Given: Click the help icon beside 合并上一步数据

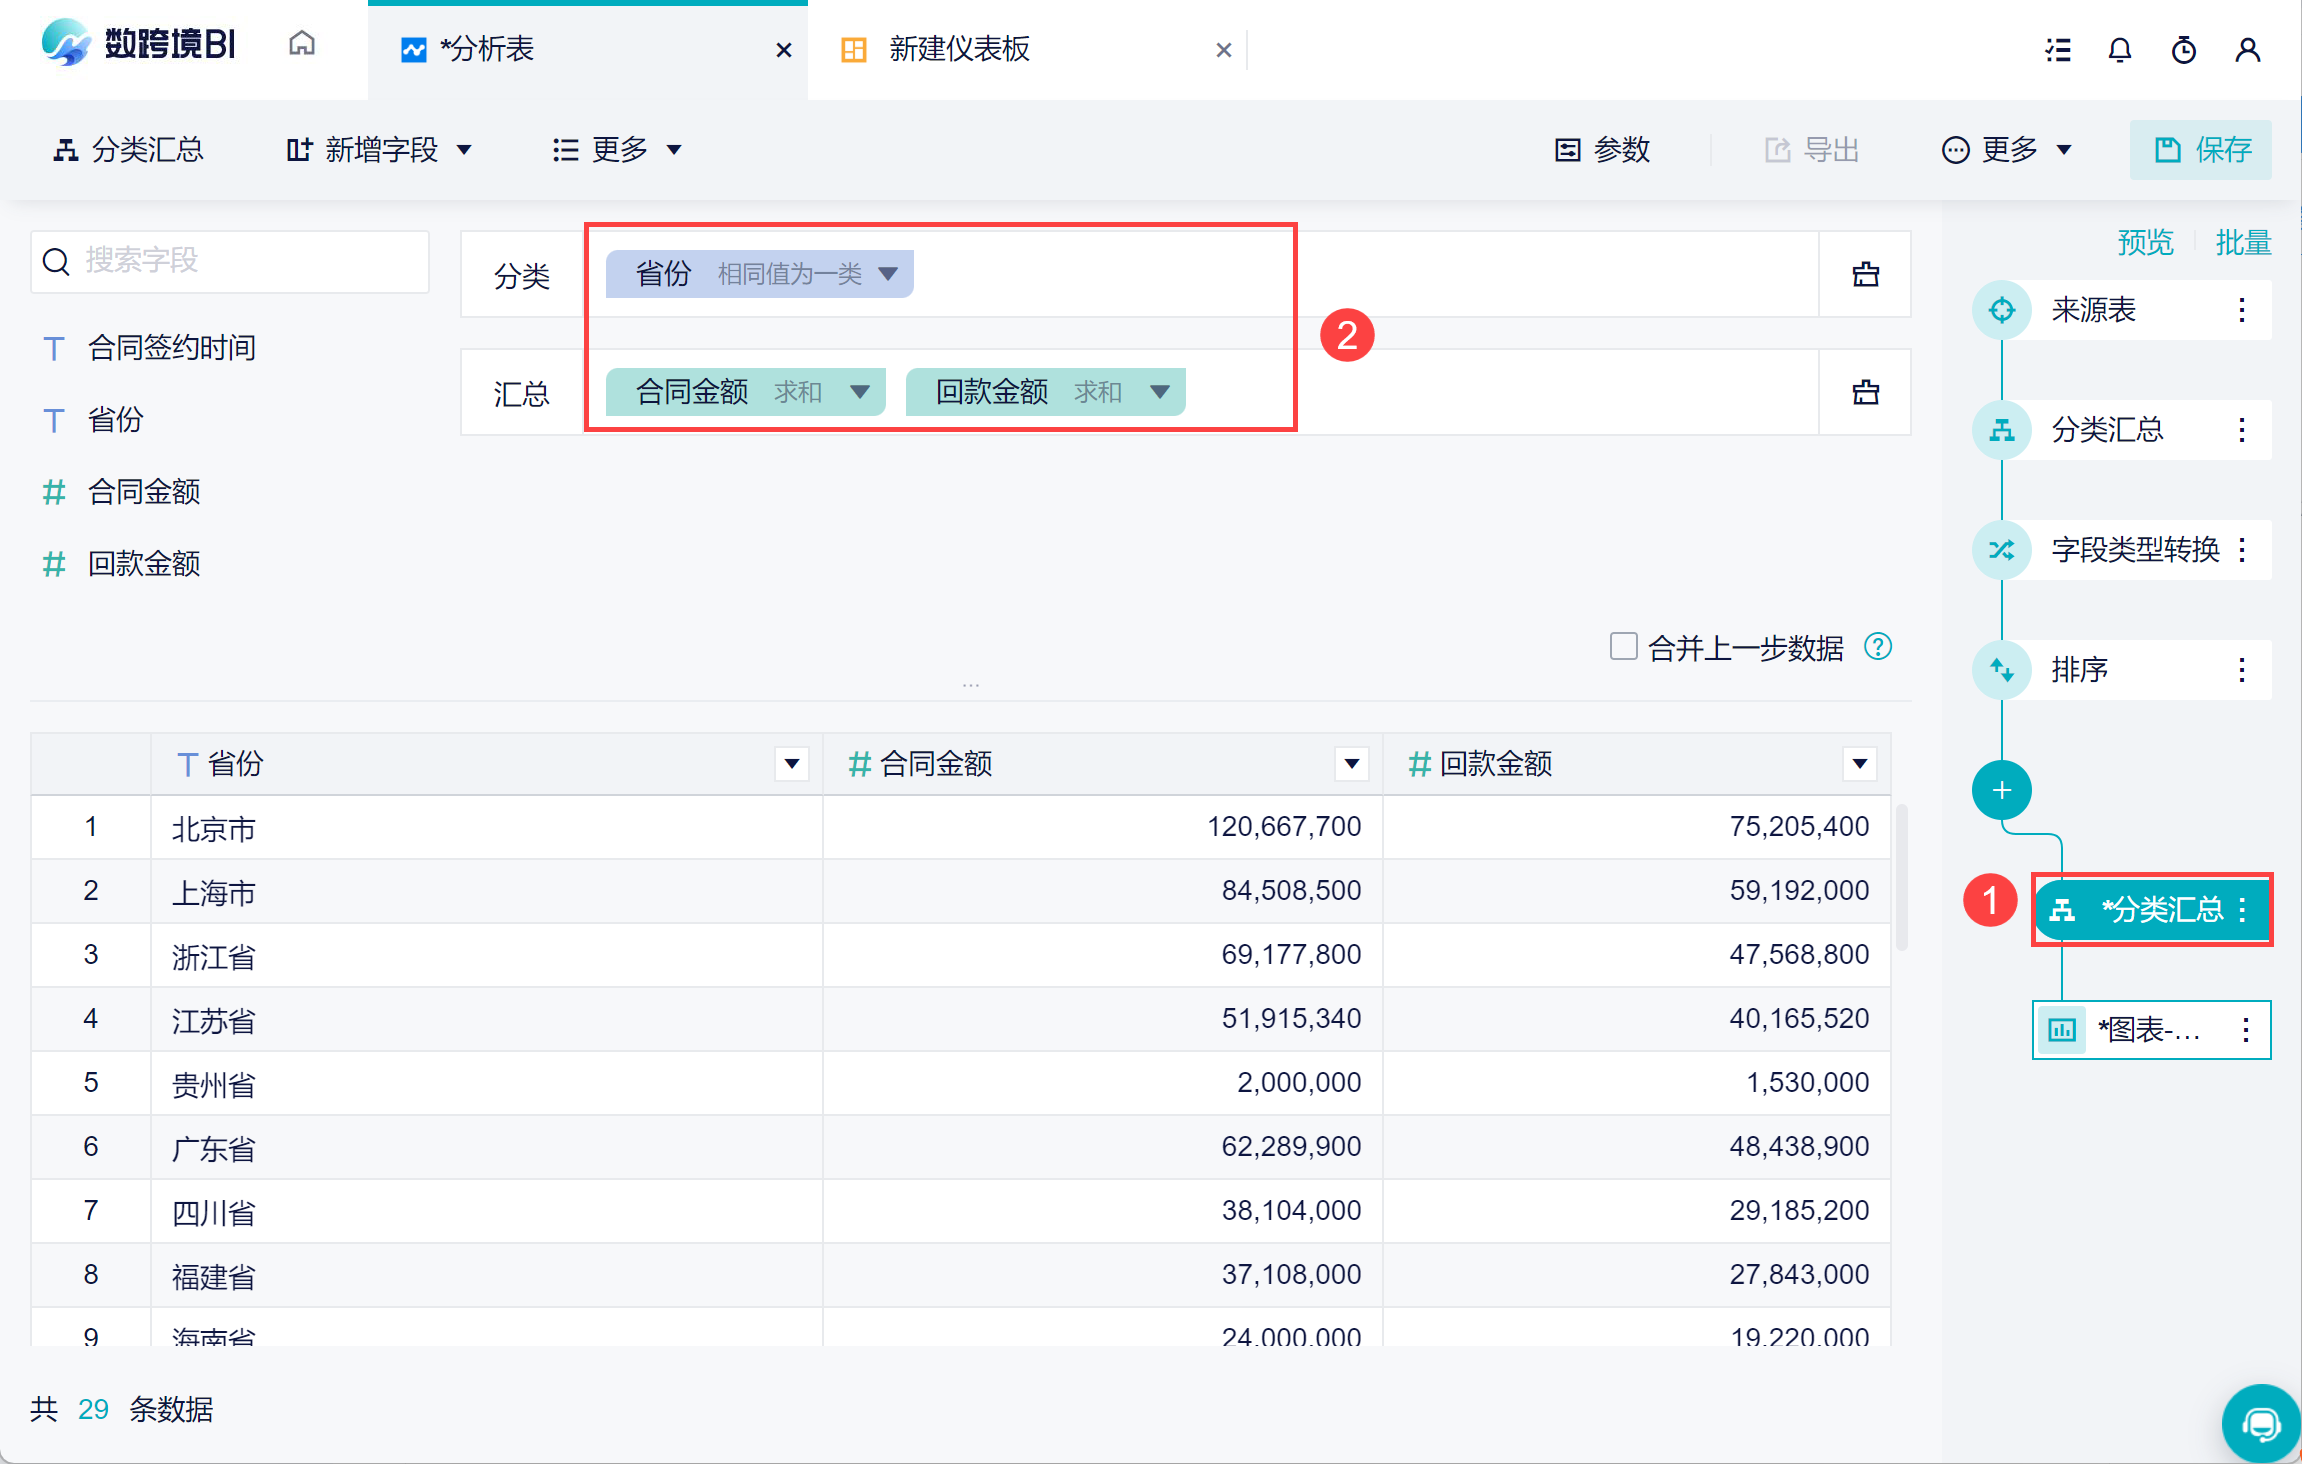Looking at the screenshot, I should tap(1878, 647).
